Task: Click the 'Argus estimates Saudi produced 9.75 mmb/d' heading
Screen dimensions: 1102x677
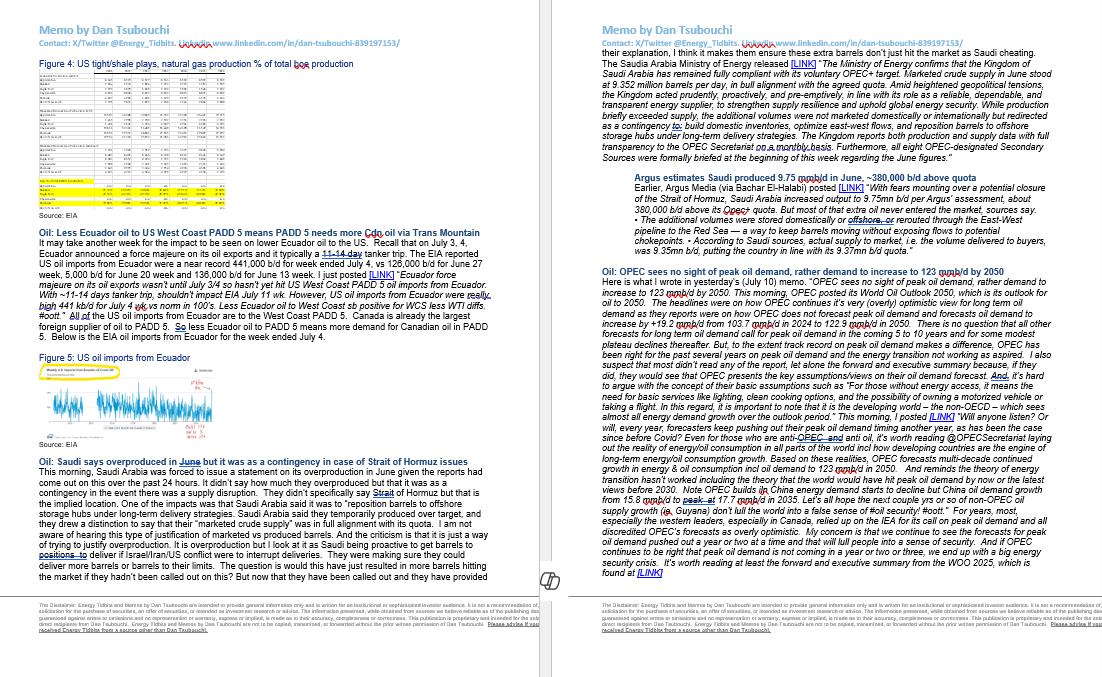Action: click(x=805, y=178)
